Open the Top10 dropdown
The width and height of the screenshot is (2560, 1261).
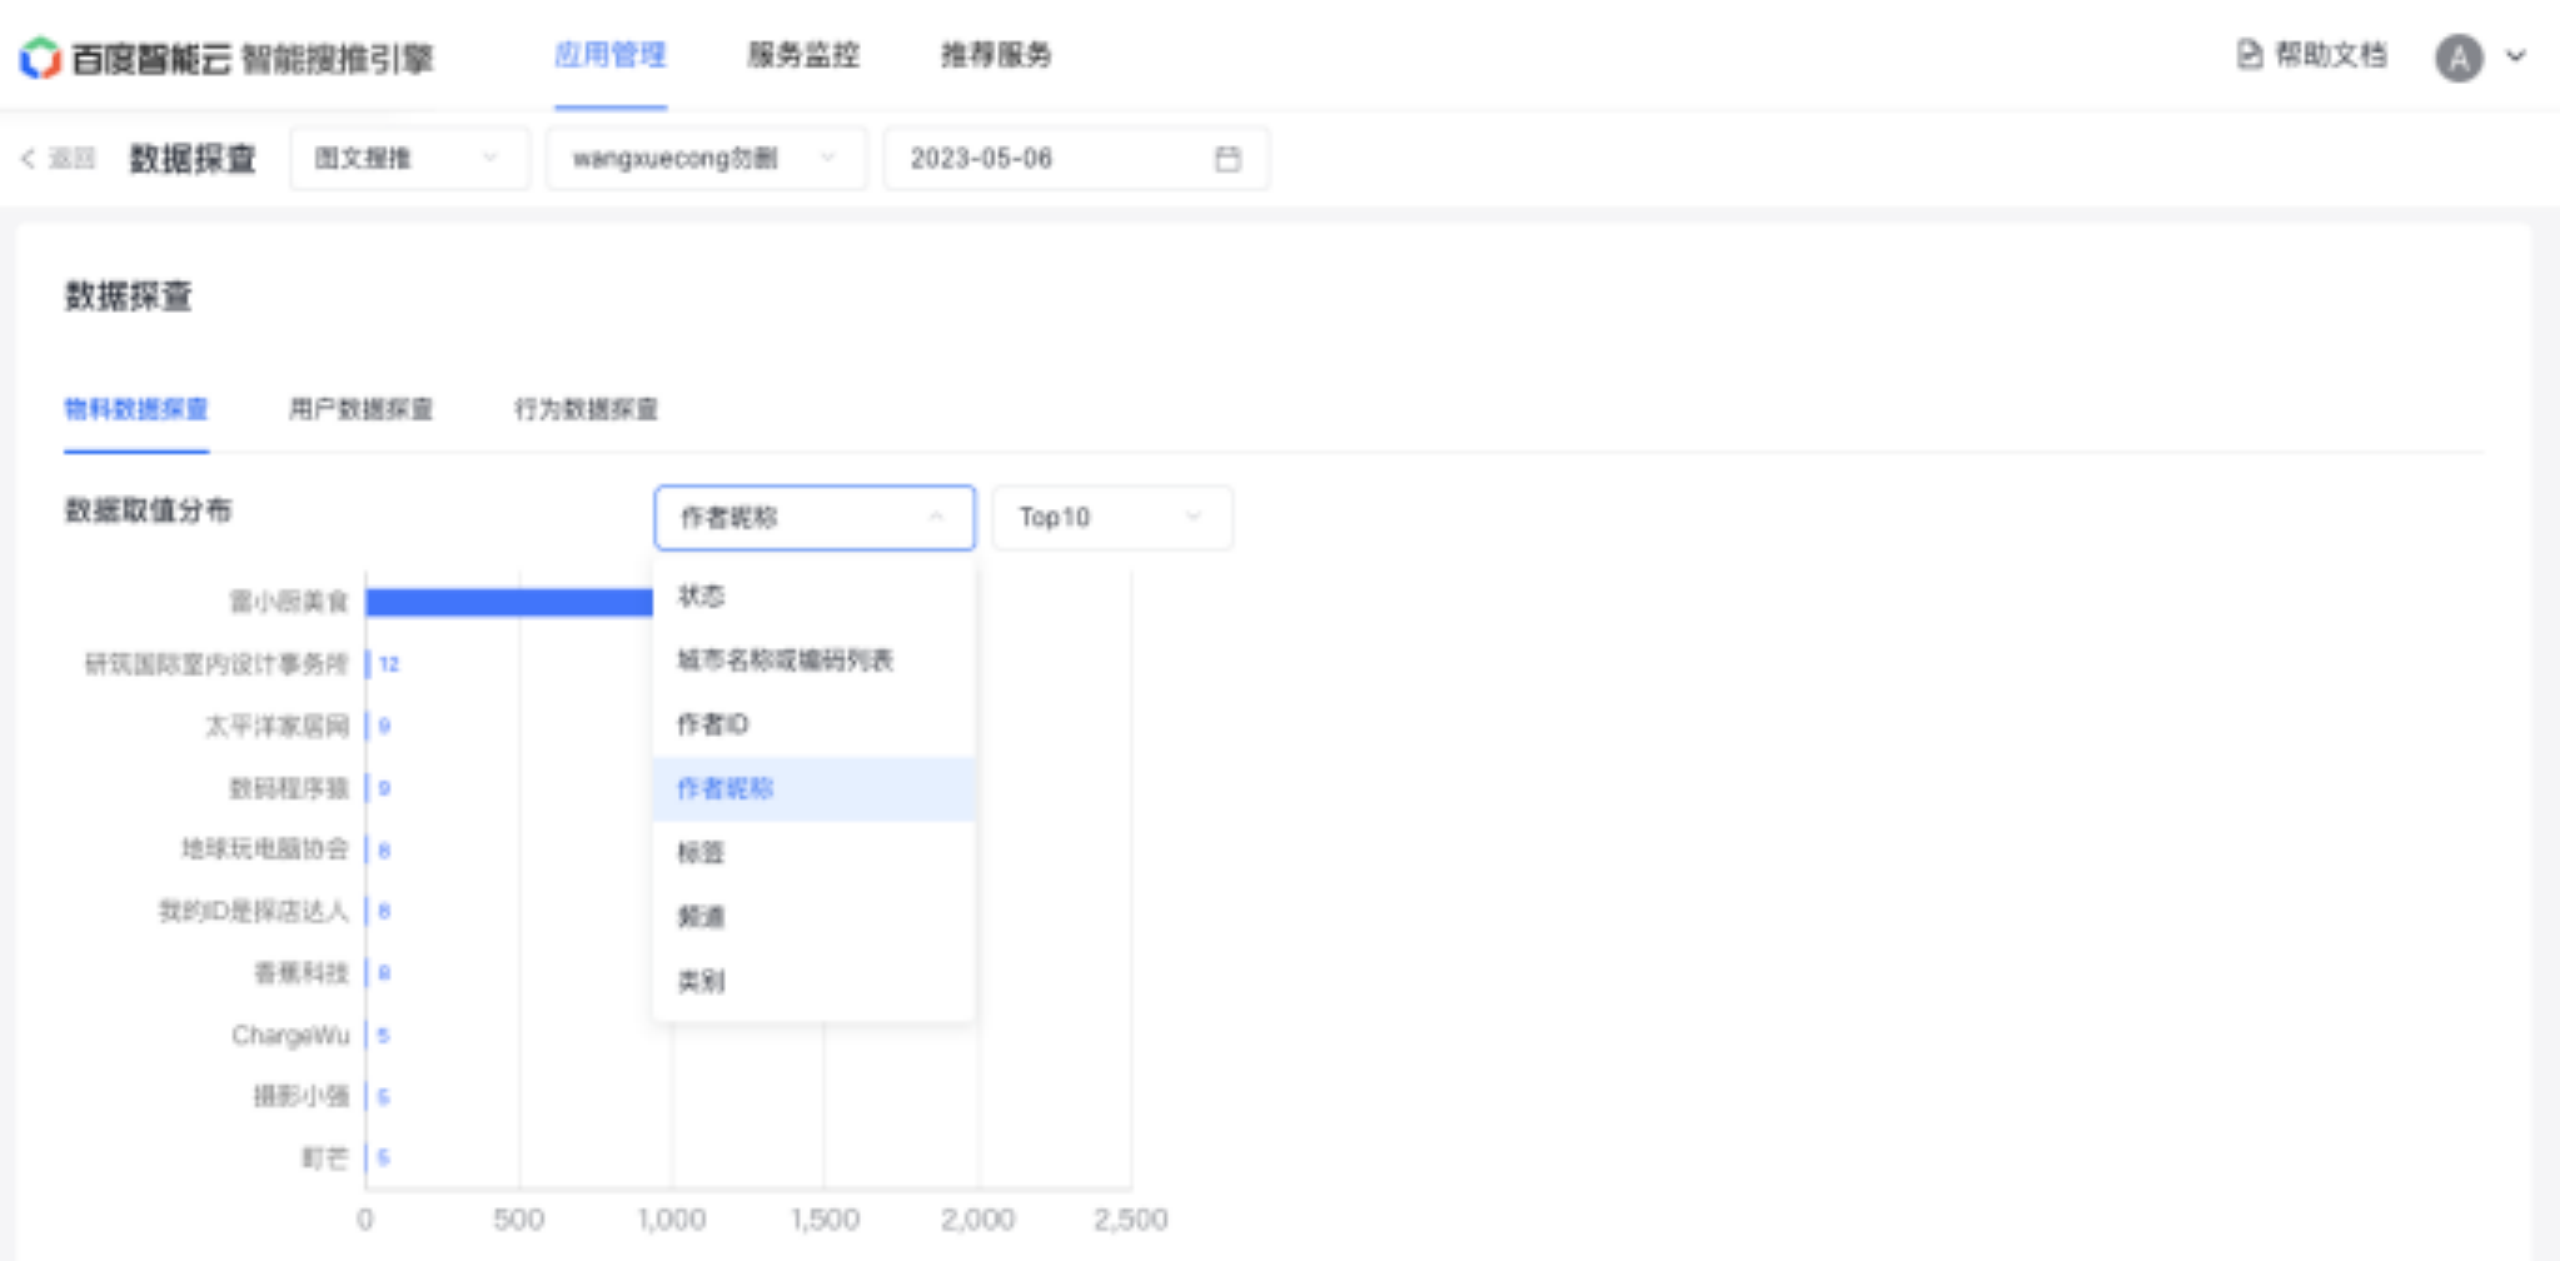[x=1112, y=517]
